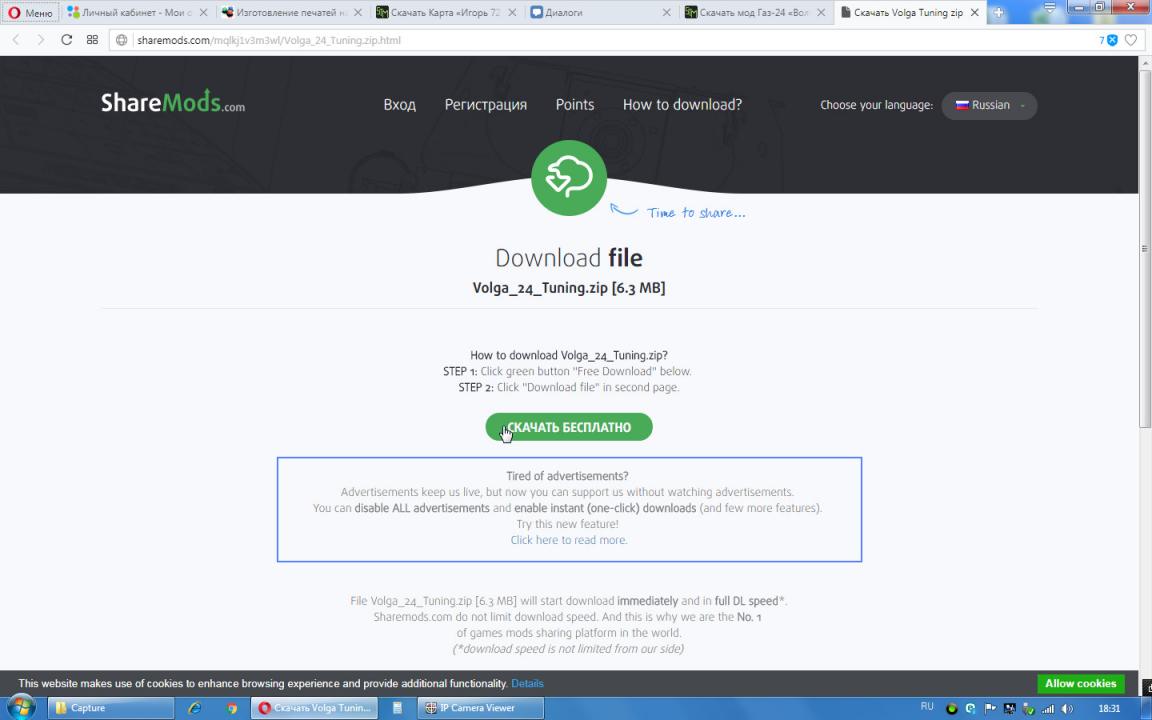Open Internet Explorer from the taskbar
This screenshot has width=1152, height=720.
(194, 708)
